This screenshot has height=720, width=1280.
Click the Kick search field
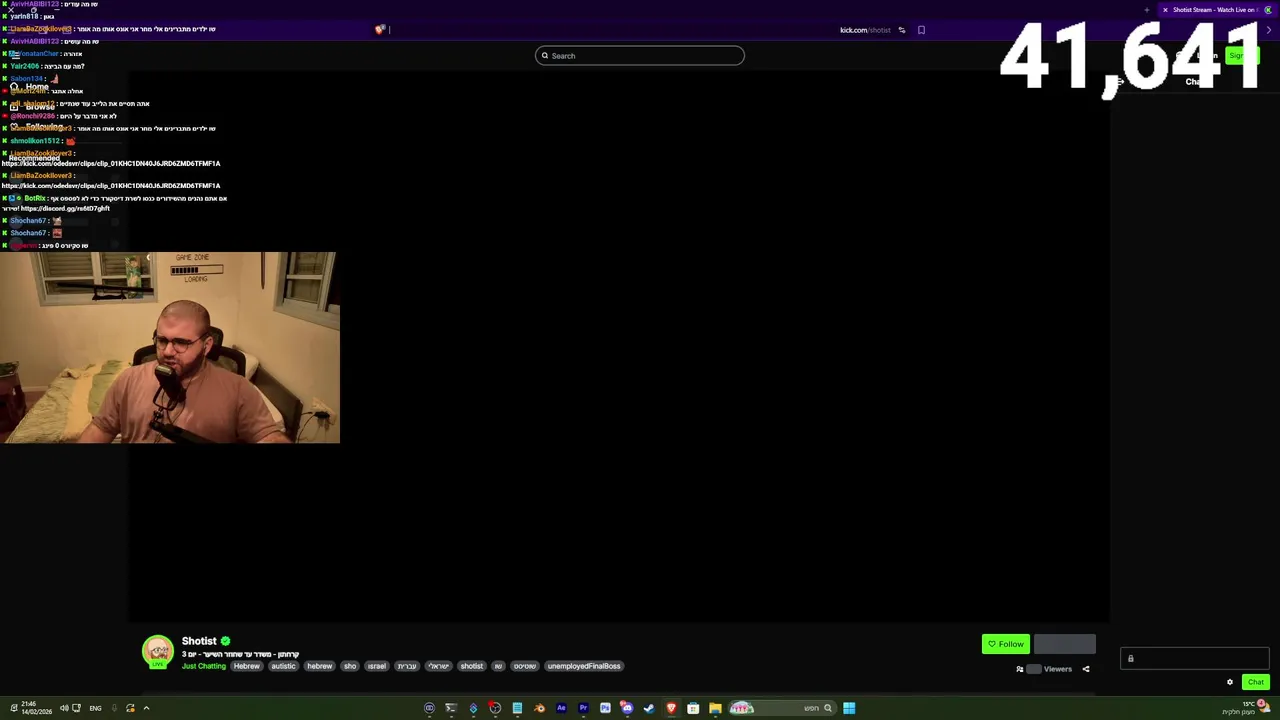[640, 56]
